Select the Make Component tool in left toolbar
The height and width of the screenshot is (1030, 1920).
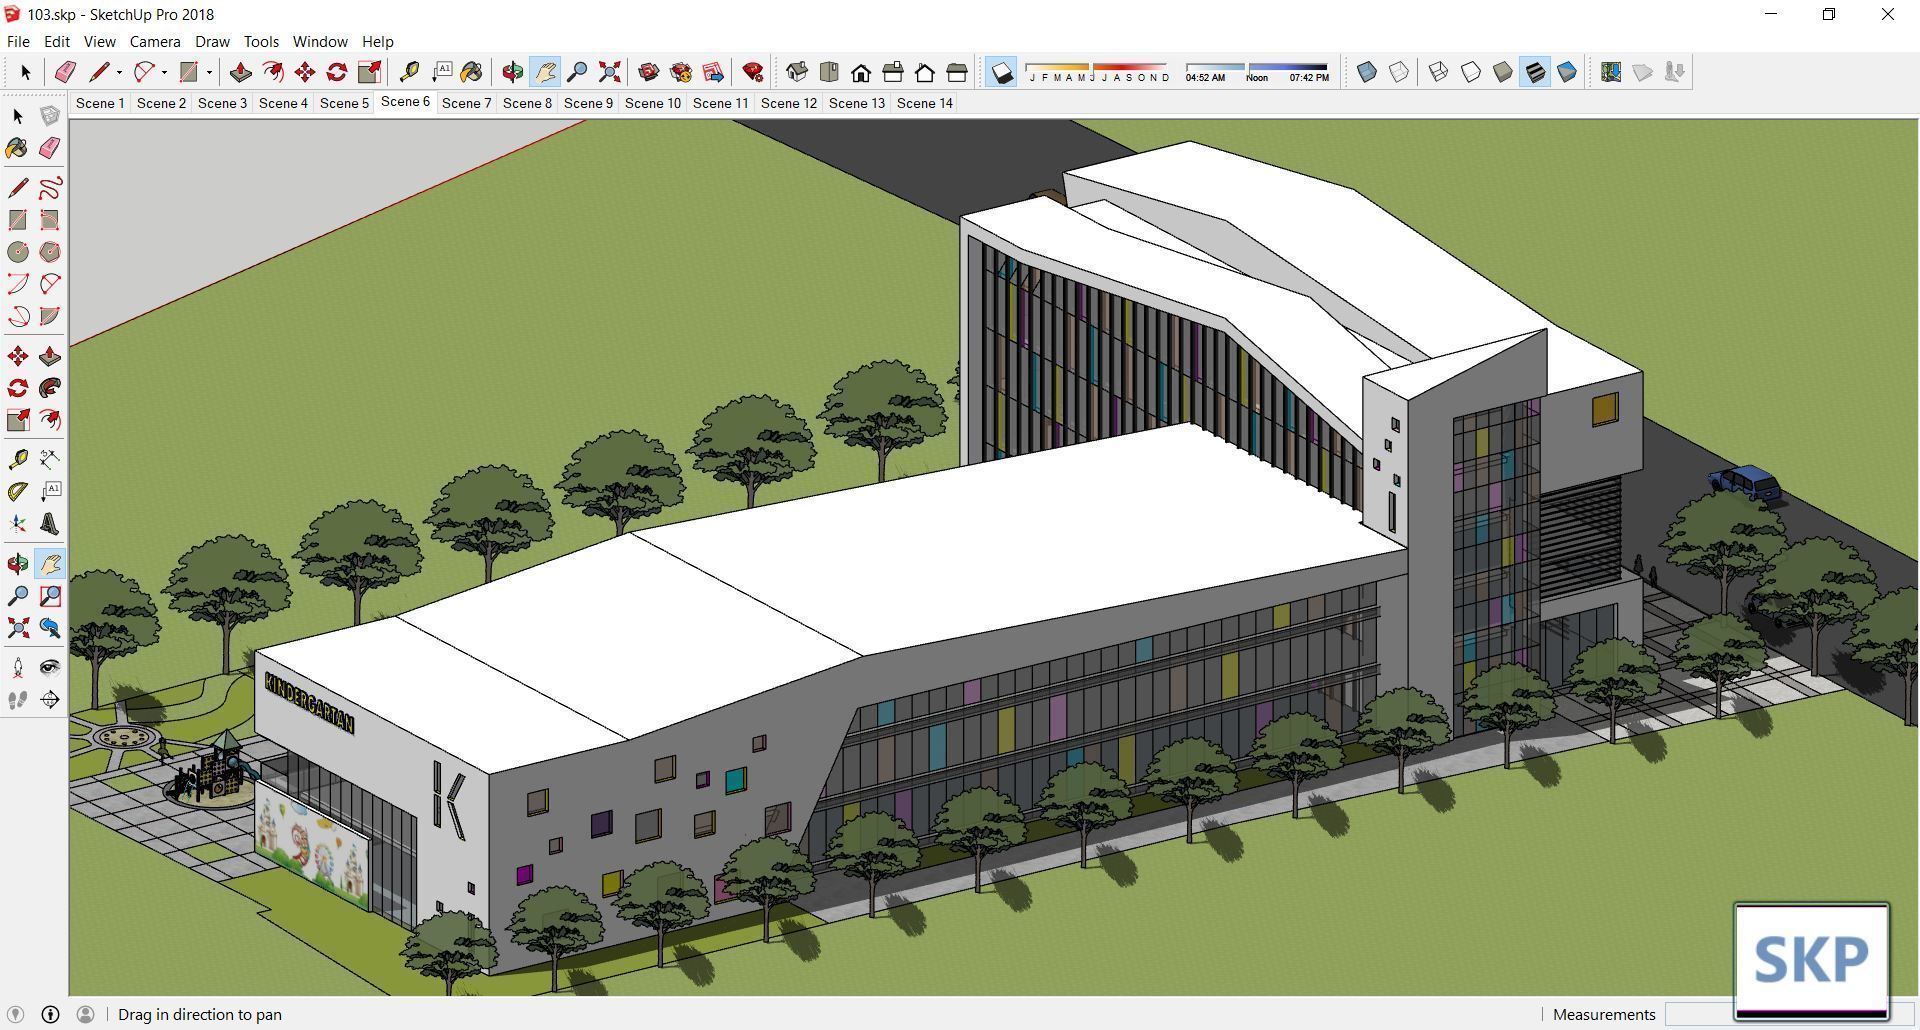coord(50,116)
